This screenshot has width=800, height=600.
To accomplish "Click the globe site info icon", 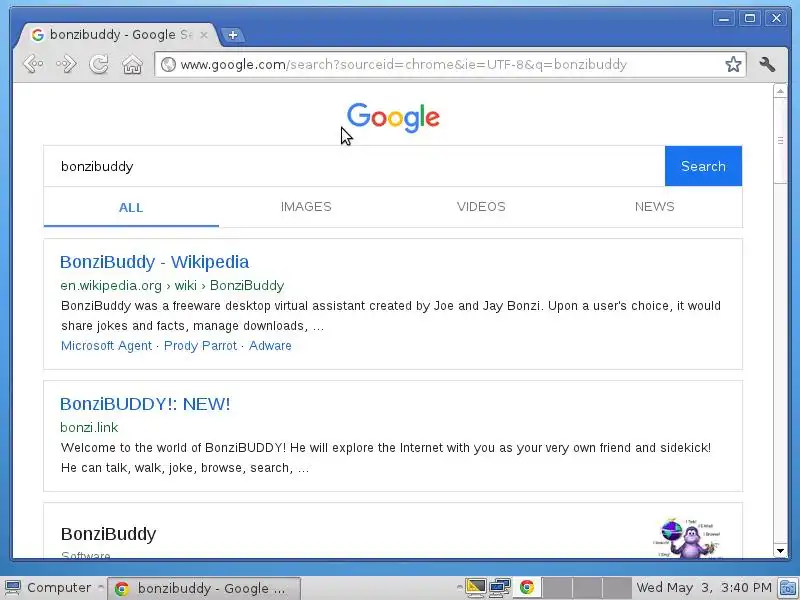I will pos(168,64).
